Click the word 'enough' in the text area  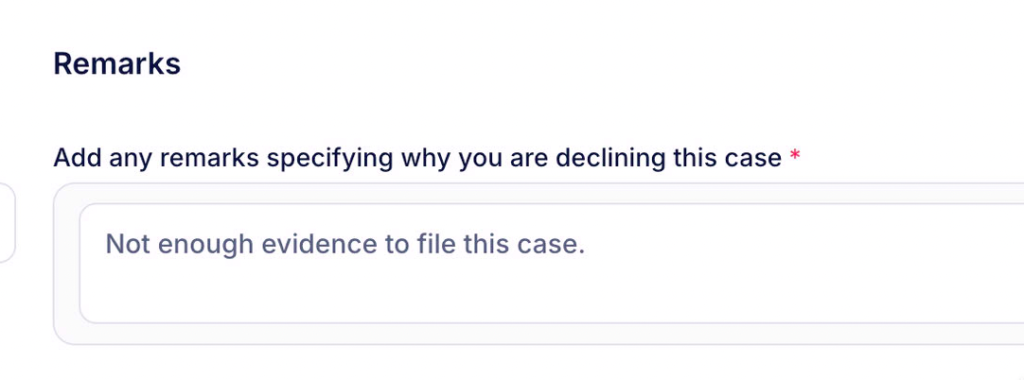tap(206, 244)
